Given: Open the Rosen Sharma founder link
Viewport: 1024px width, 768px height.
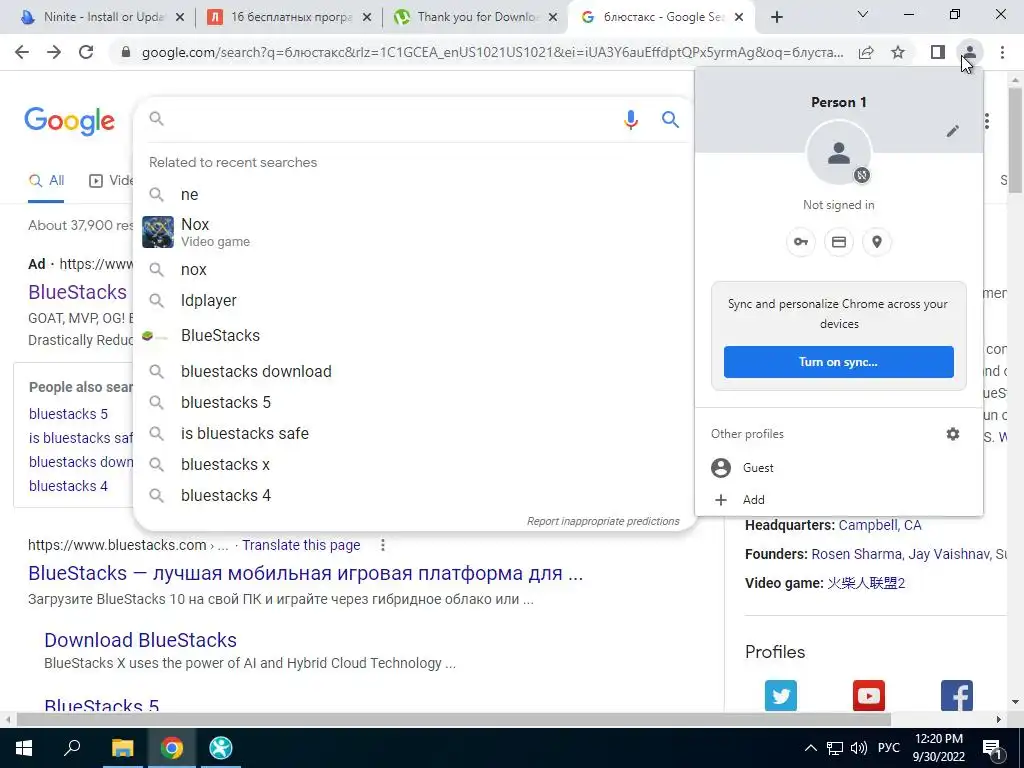Looking at the screenshot, I should 856,554.
